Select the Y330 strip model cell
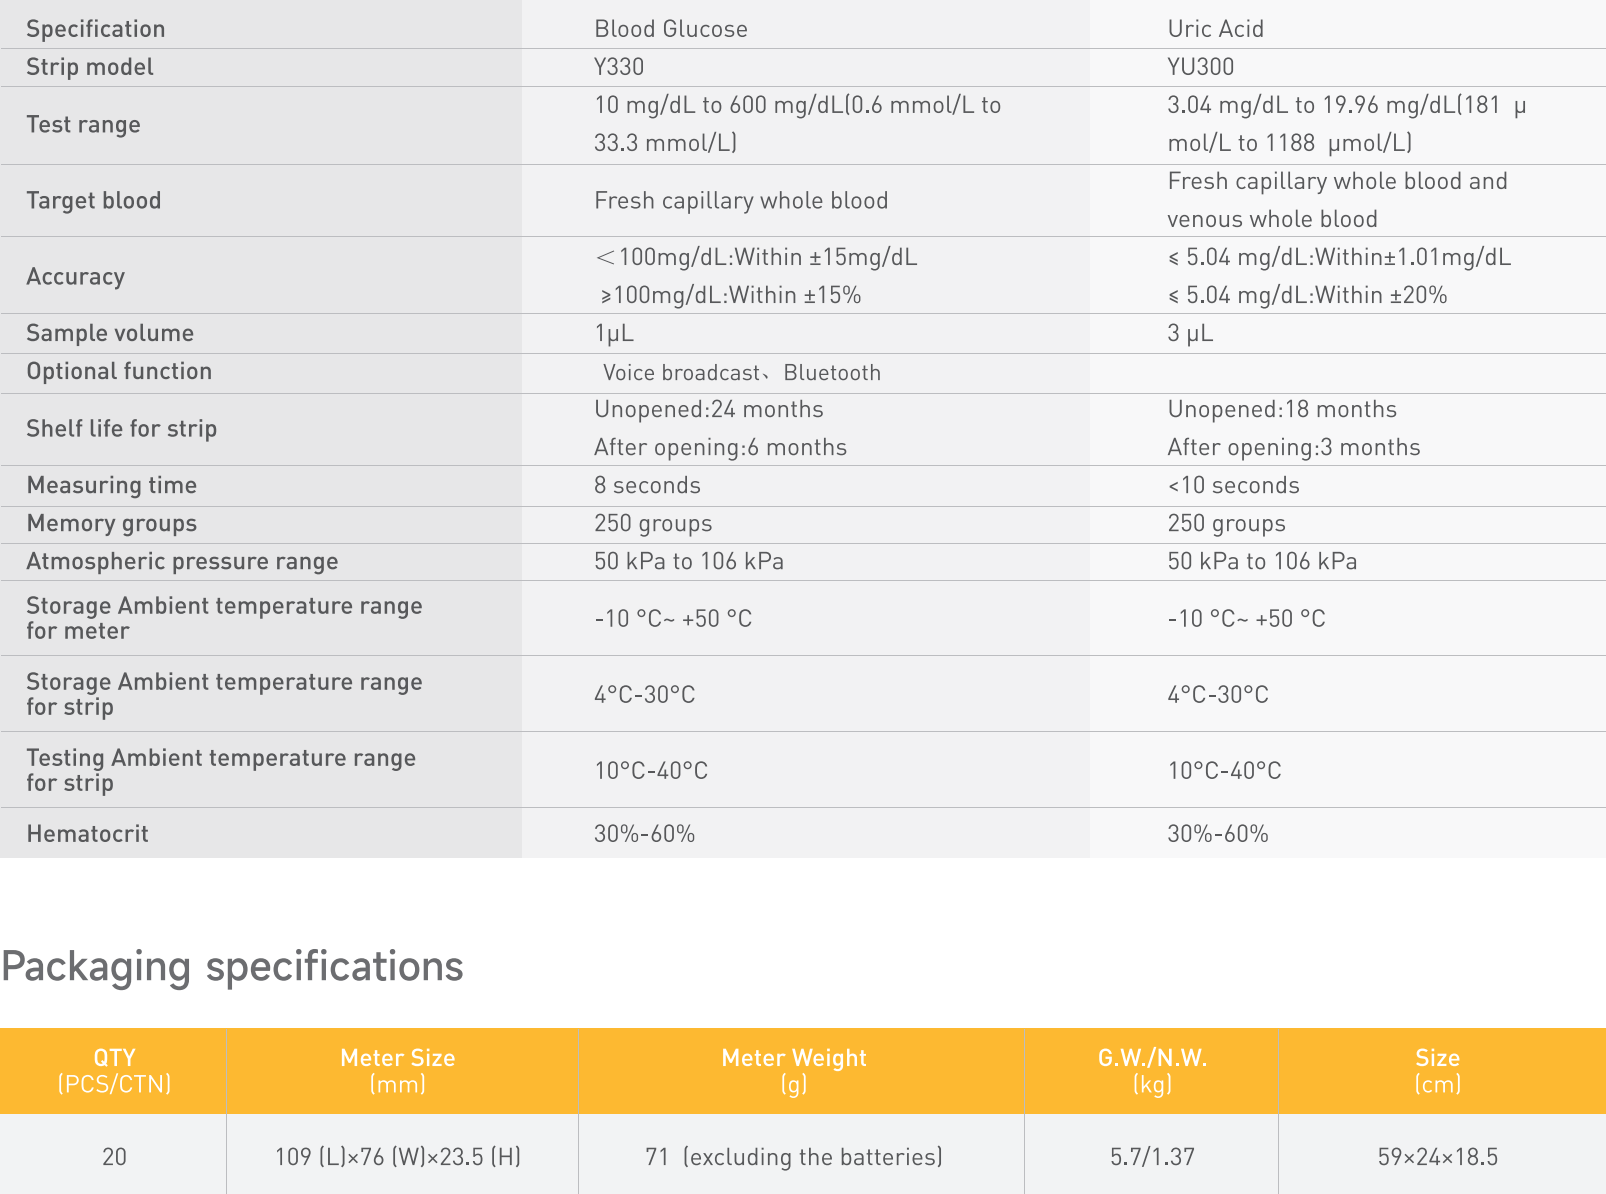Image resolution: width=1606 pixels, height=1194 pixels. [619, 67]
